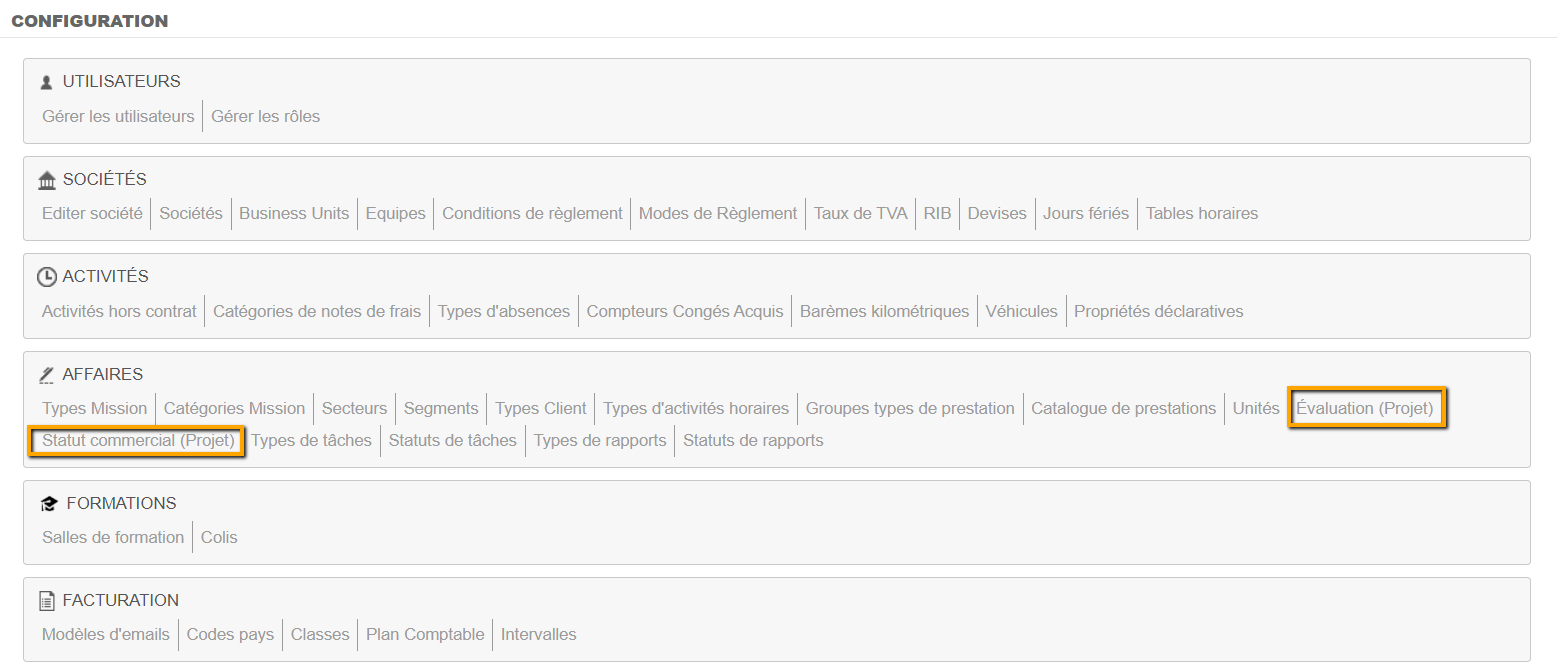Click the Activités clock icon
The image size is (1558, 666).
(46, 277)
